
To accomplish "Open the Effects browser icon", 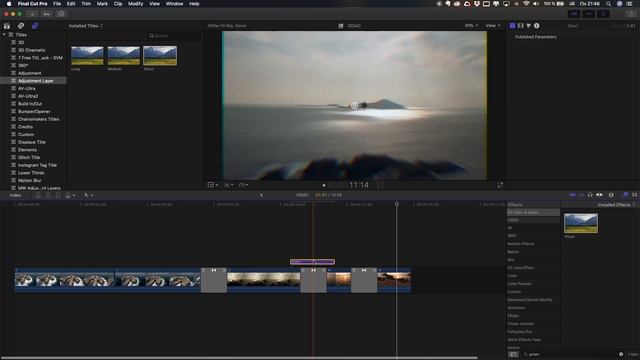I will tap(625, 195).
